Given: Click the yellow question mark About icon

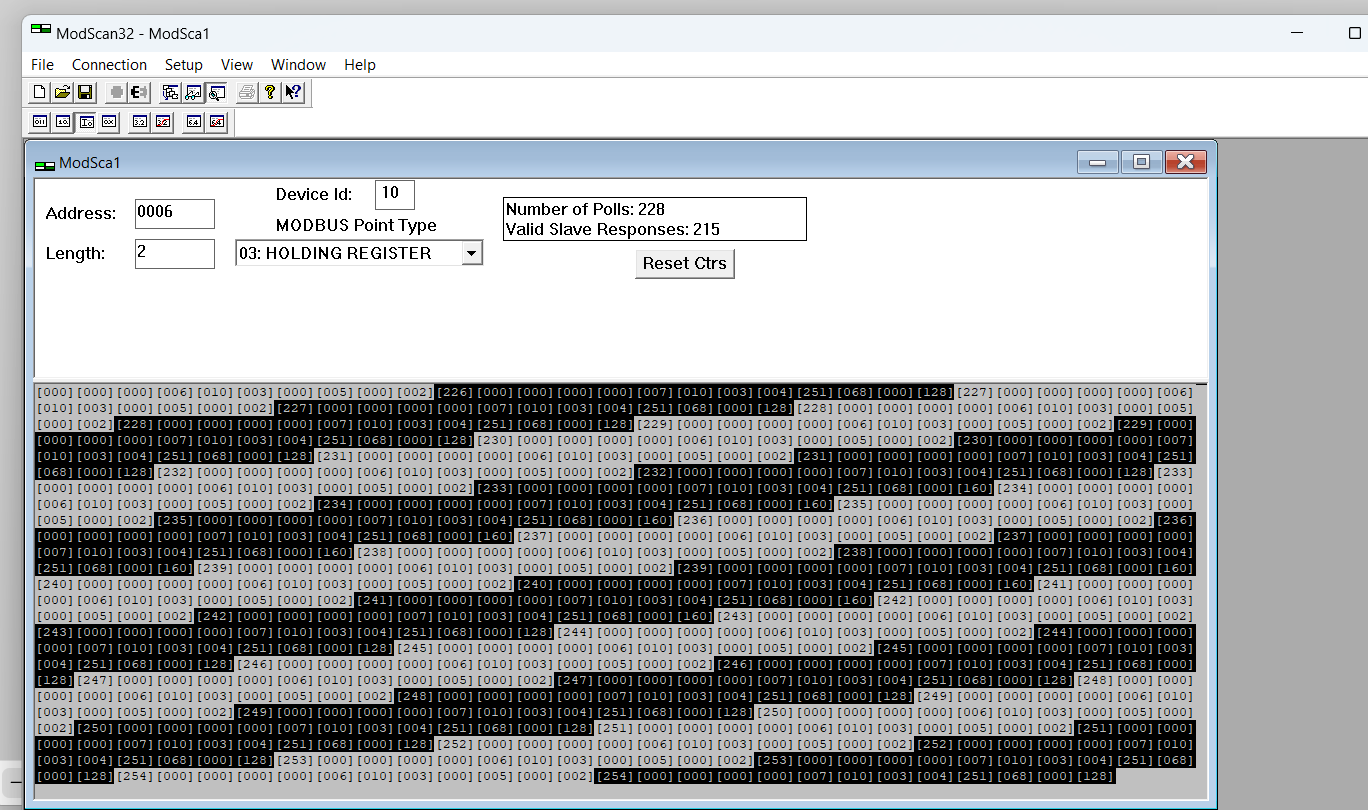Looking at the screenshot, I should point(270,93).
